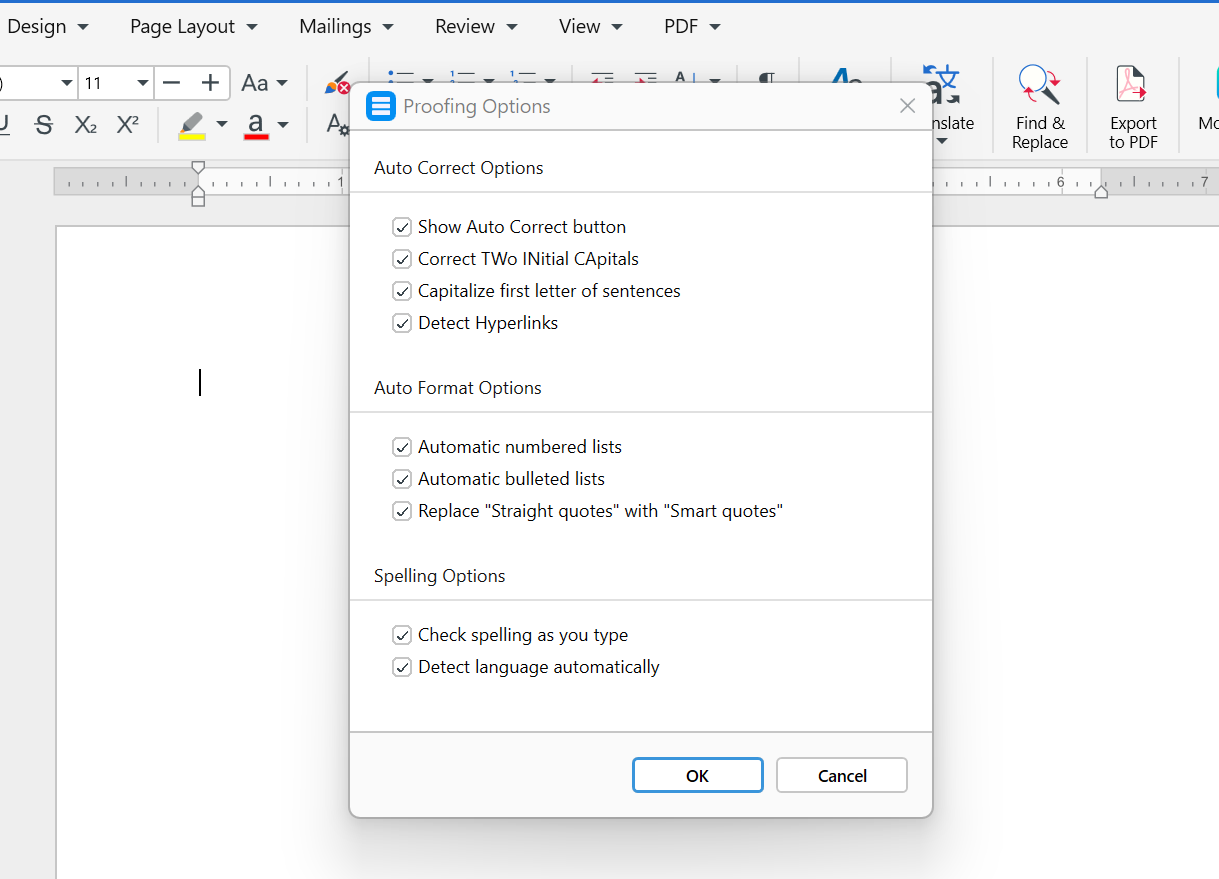1219x879 pixels.
Task: Open the Mailings tab
Action: click(x=346, y=27)
